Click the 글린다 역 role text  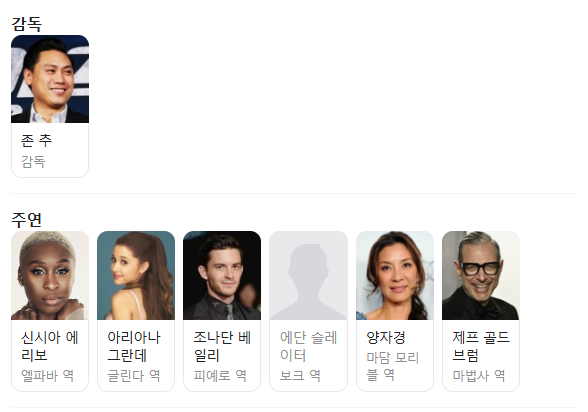pyautogui.click(x=134, y=376)
